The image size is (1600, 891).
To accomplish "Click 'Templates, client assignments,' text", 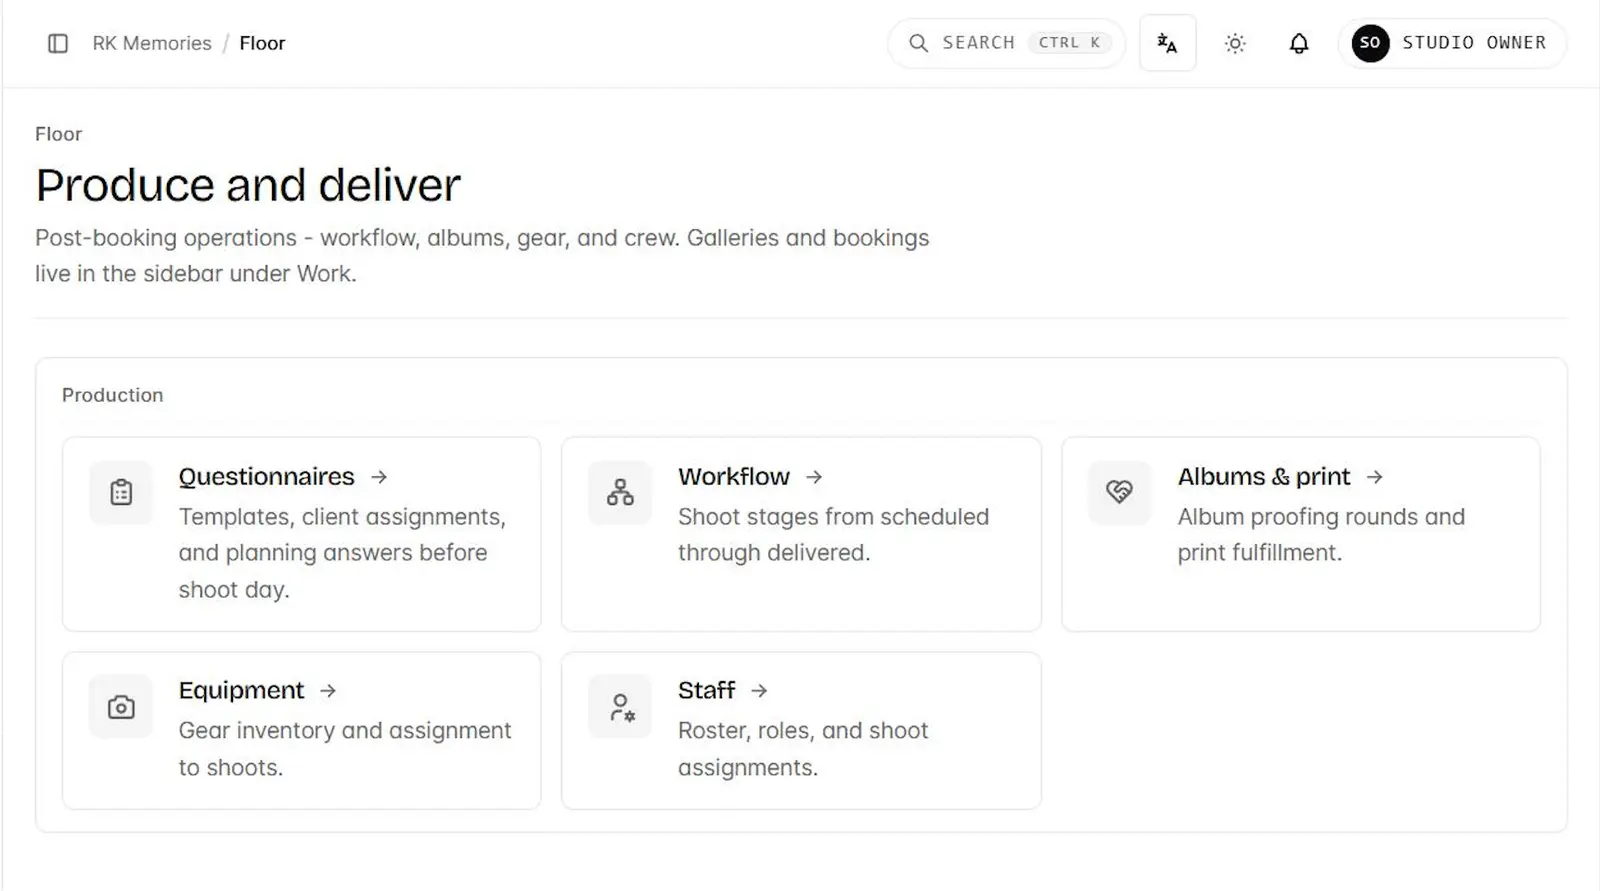I will [342, 517].
